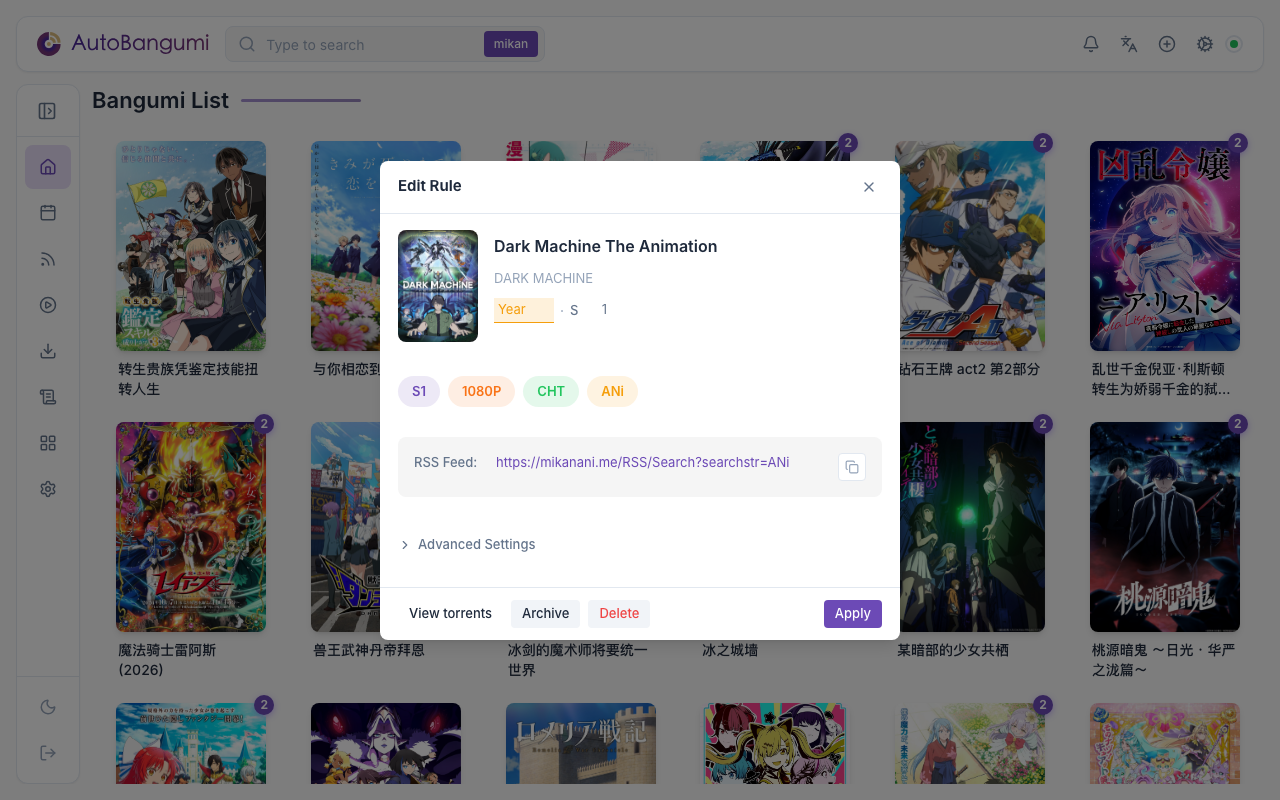Viewport: 1280px width, 800px height.
Task: Open the Downloader page icon
Action: pos(48,351)
